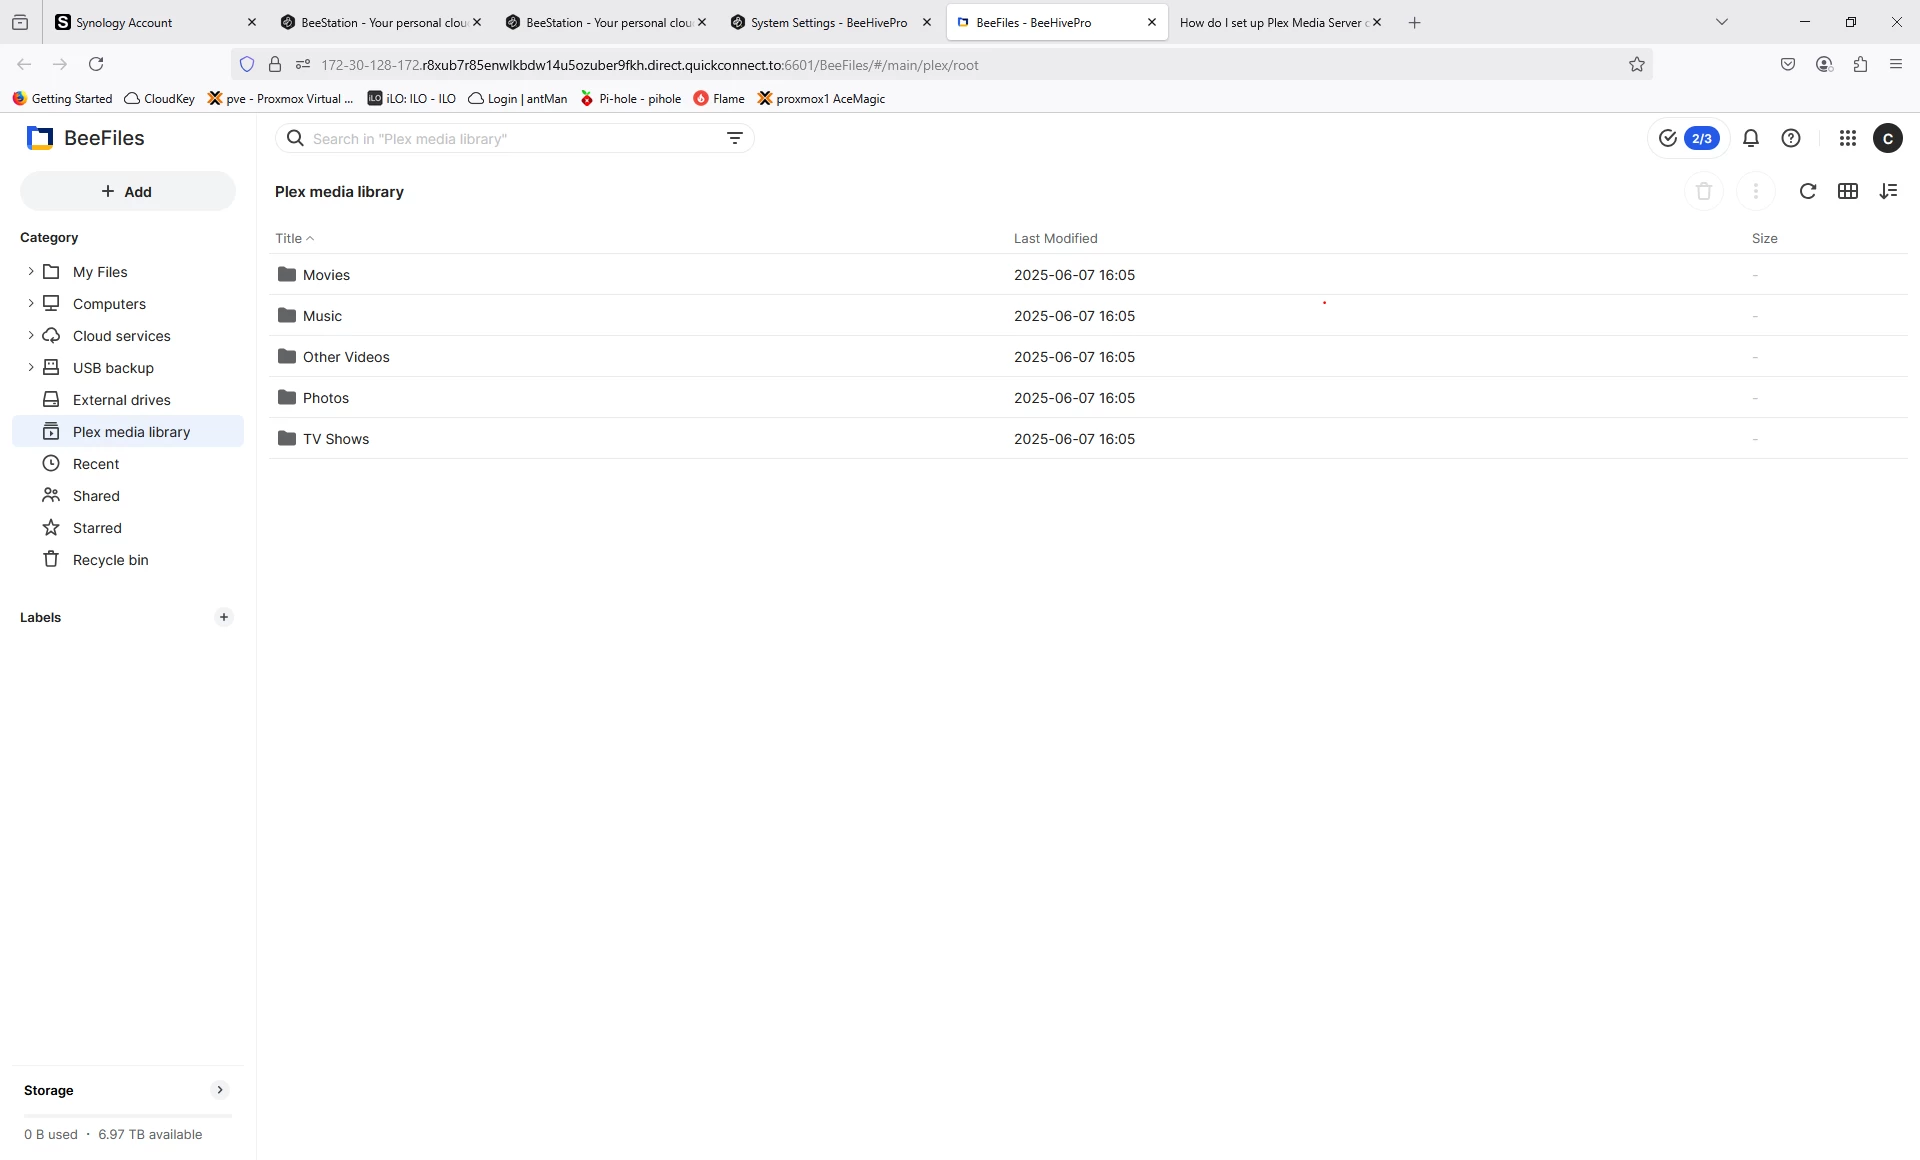This screenshot has width=1920, height=1160.
Task: Click the Other Videos folder icon
Action: click(x=287, y=356)
